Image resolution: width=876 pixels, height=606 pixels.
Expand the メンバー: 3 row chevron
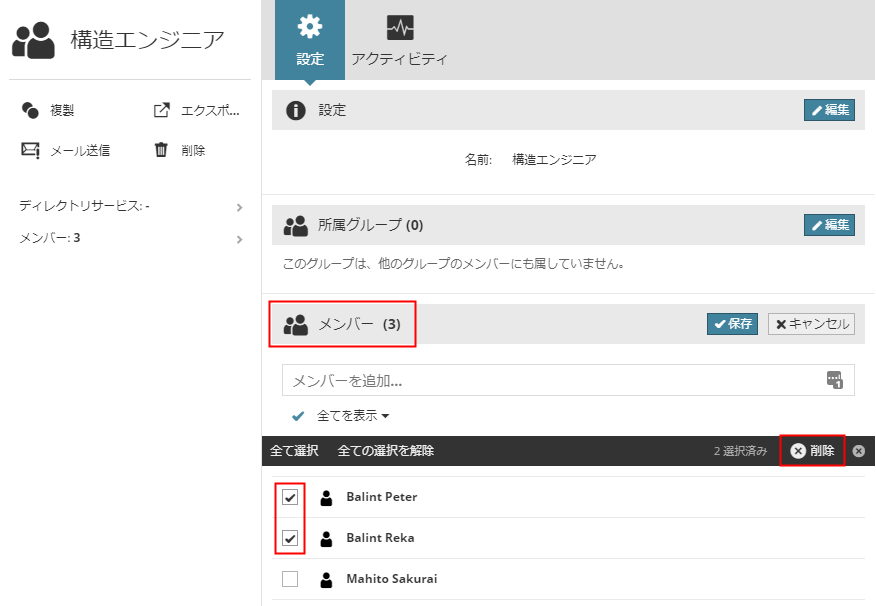(240, 240)
